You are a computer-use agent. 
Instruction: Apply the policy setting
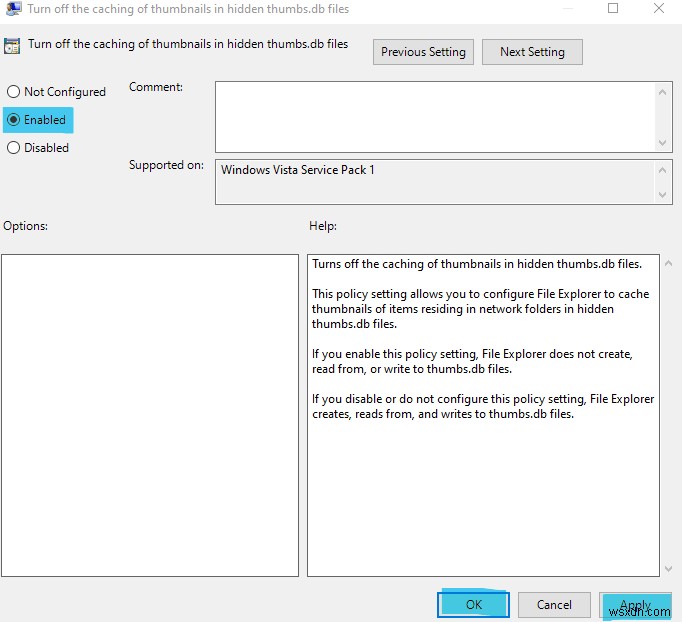(635, 604)
